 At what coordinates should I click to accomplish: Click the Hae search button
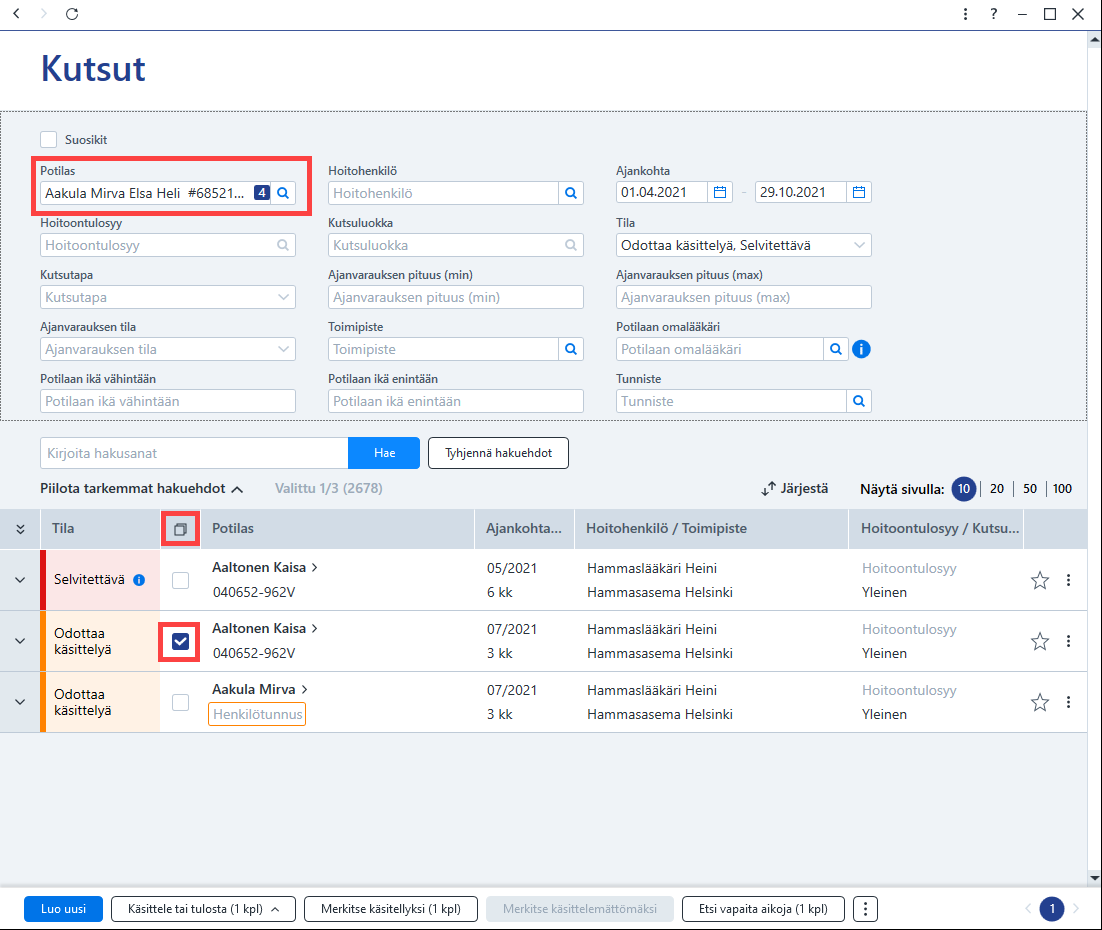pyautogui.click(x=384, y=453)
